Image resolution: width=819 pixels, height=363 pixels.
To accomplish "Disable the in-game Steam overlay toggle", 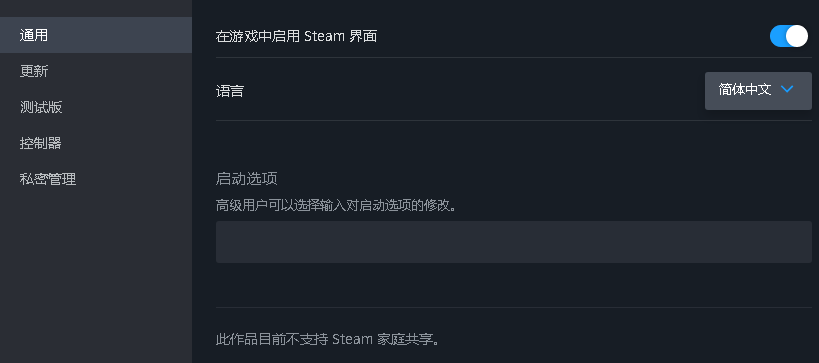I will click(x=789, y=36).
